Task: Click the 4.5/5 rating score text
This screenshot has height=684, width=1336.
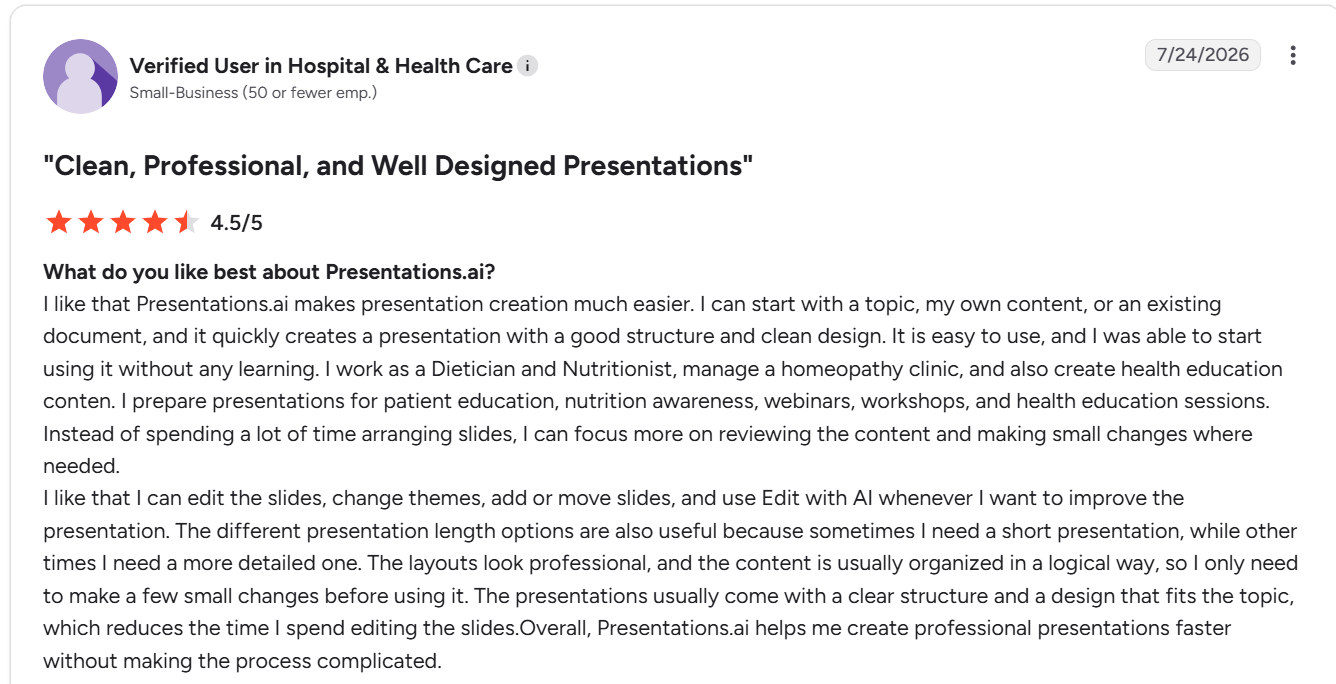Action: click(x=236, y=222)
